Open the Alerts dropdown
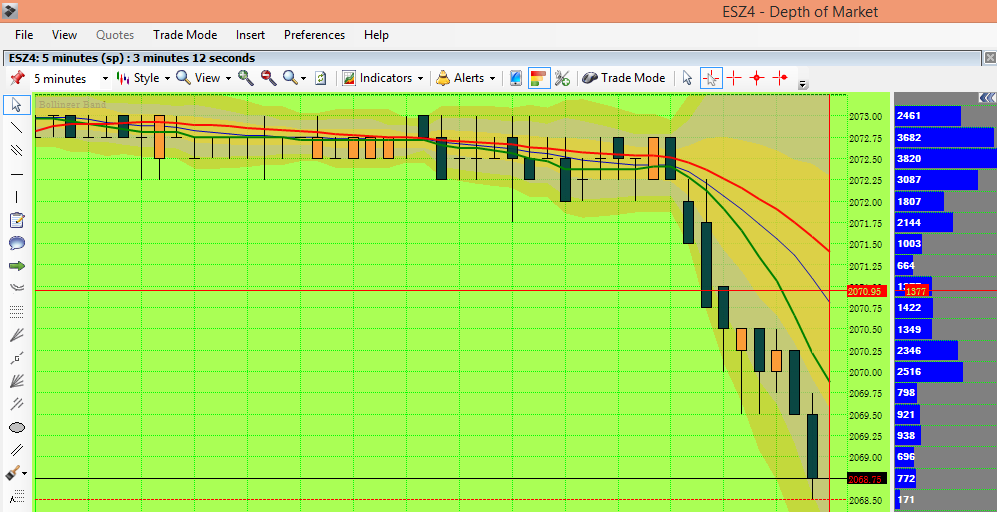997x512 pixels. (x=465, y=78)
